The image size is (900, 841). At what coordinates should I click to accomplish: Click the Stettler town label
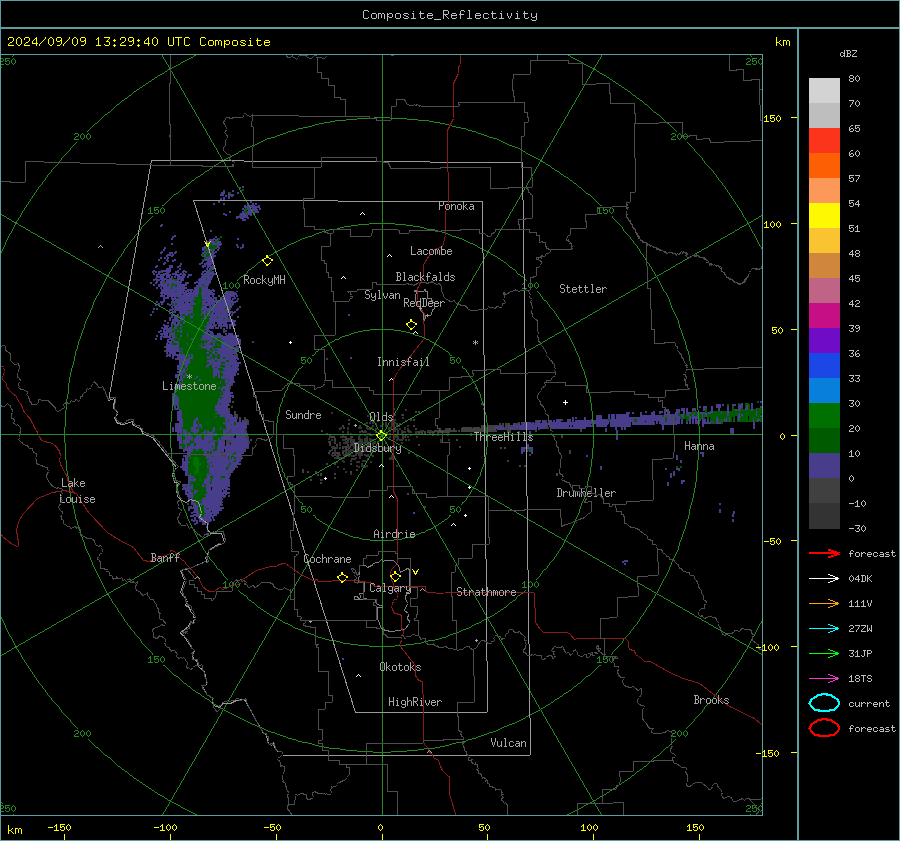pyautogui.click(x=583, y=289)
